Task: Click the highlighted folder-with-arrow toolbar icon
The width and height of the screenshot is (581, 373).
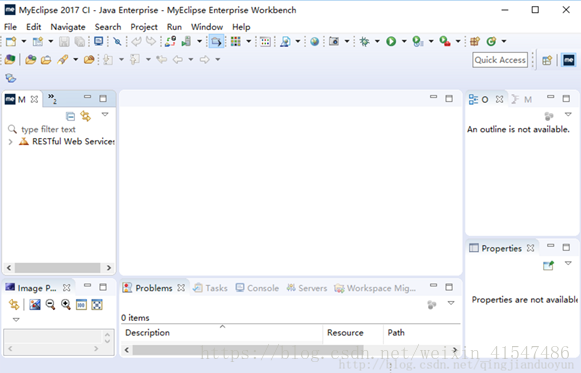Action: (216, 41)
